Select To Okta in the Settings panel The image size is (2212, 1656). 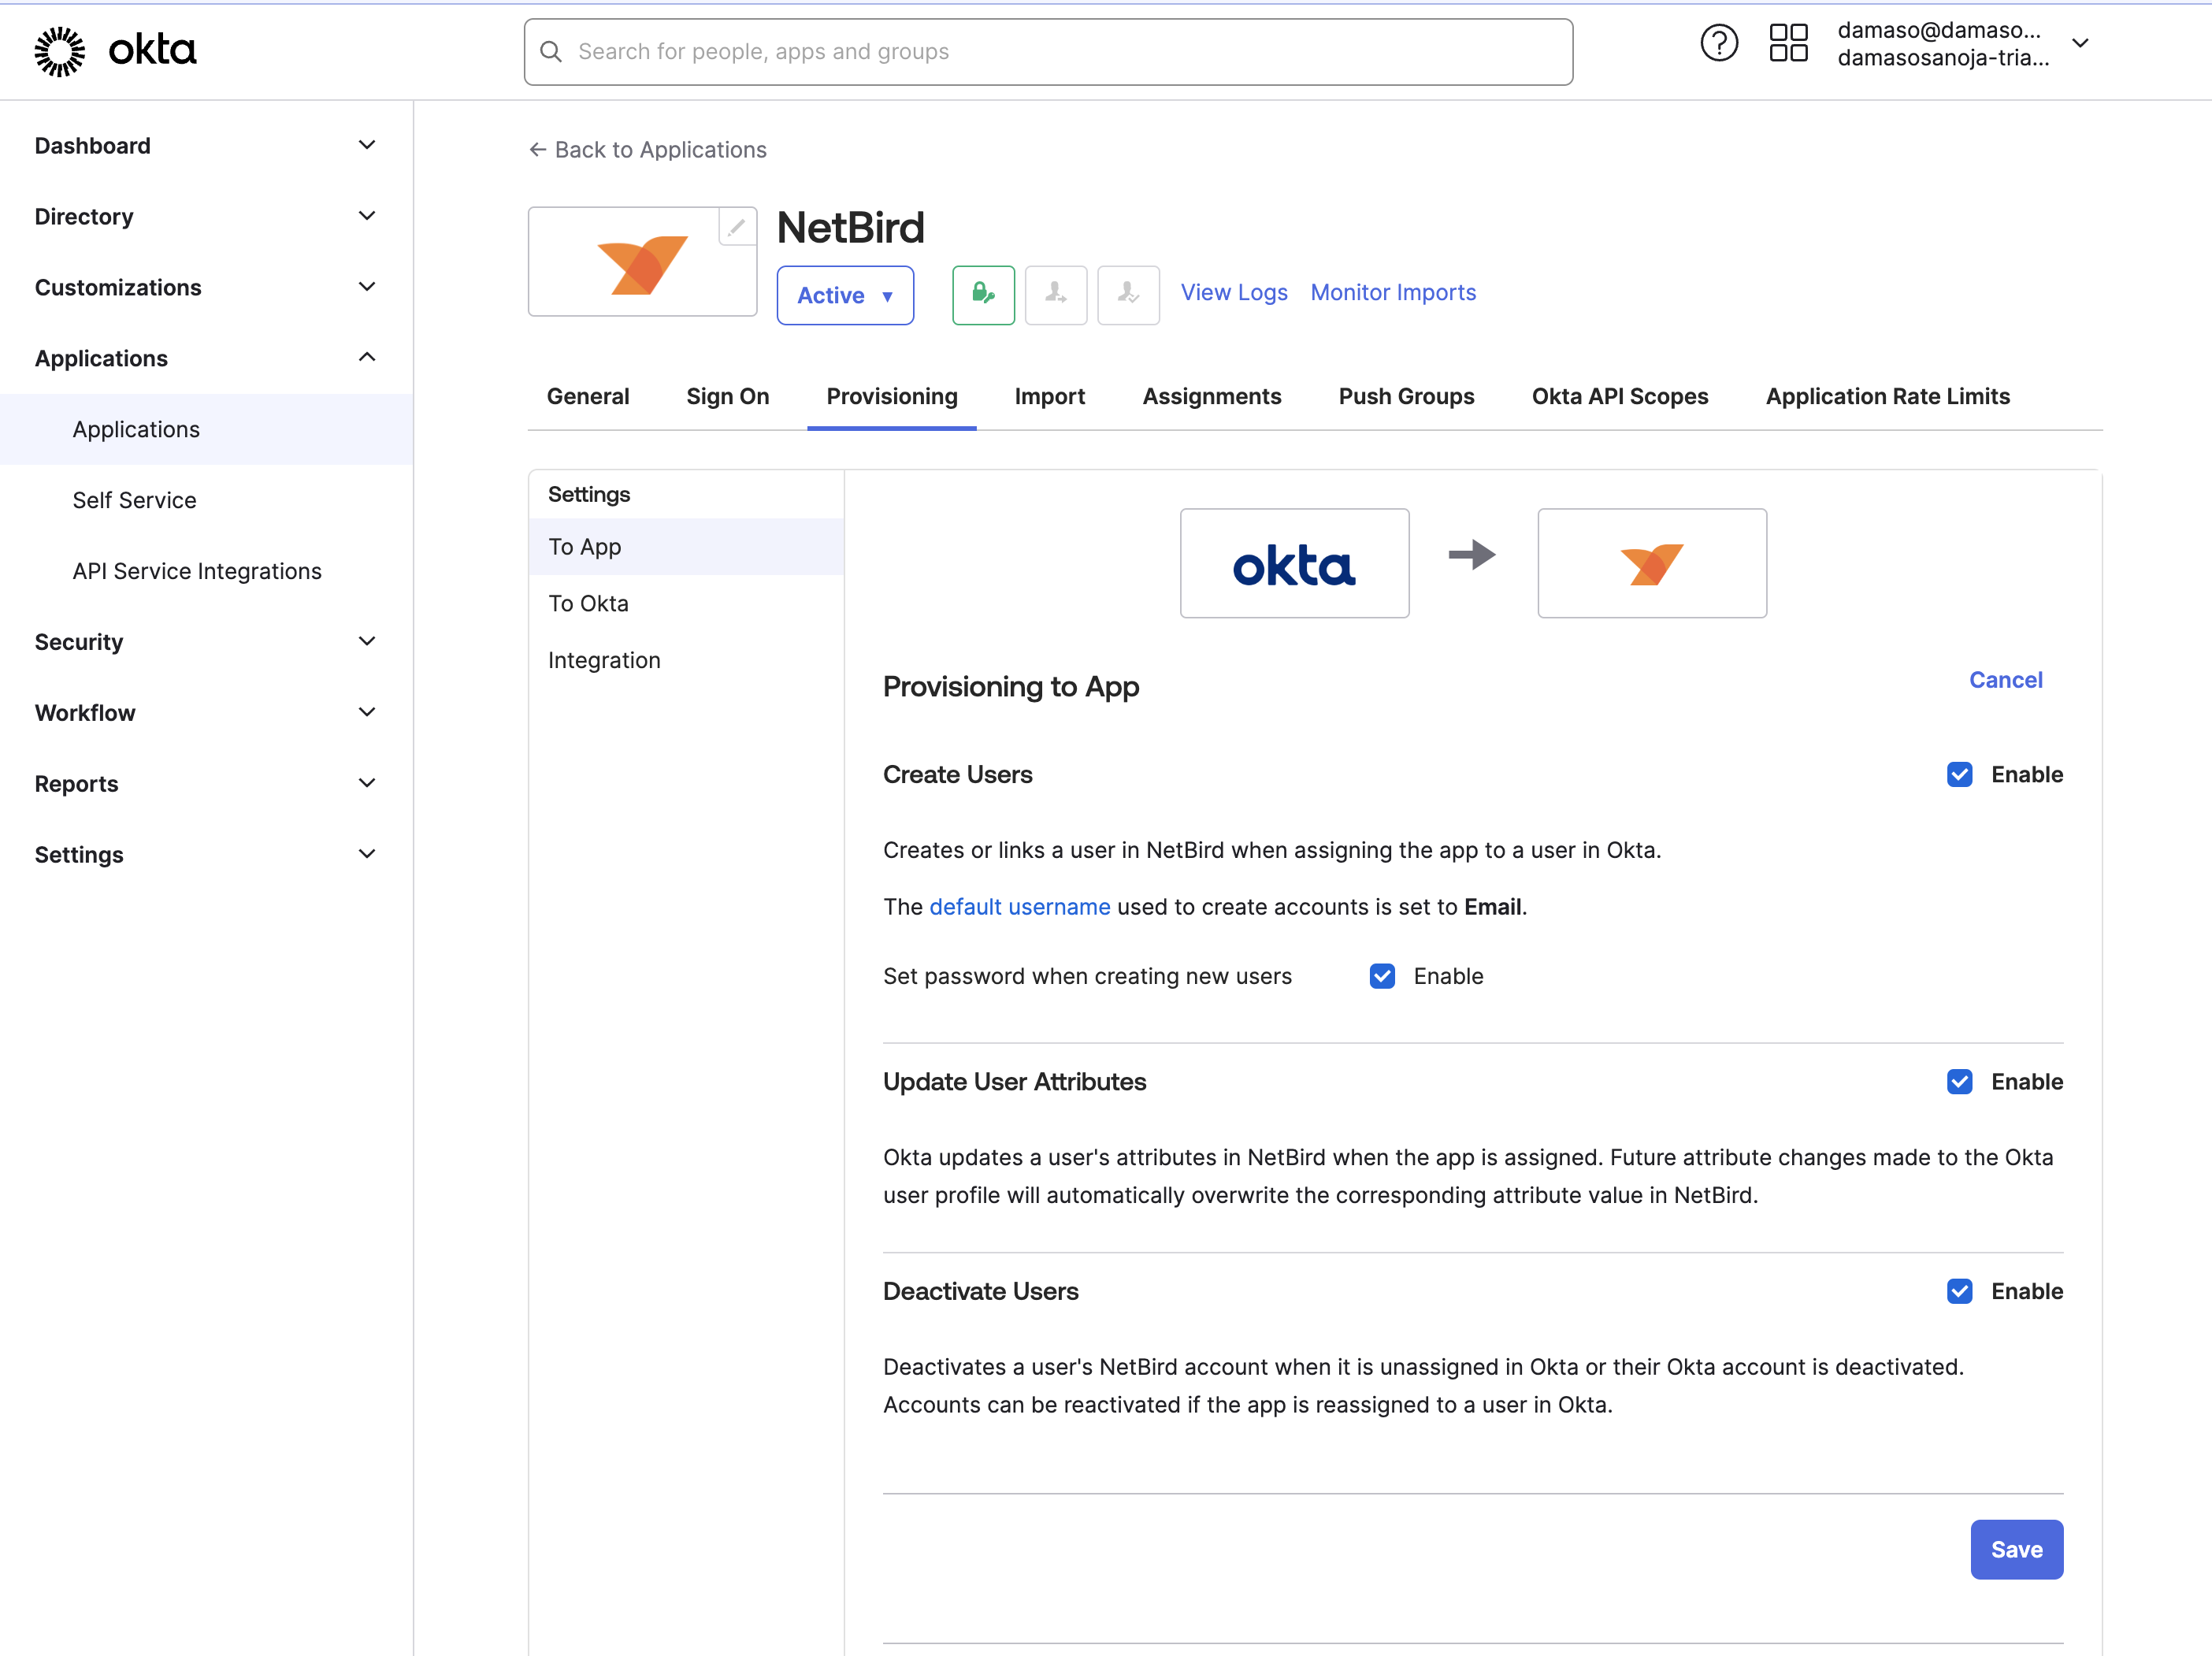[588, 603]
